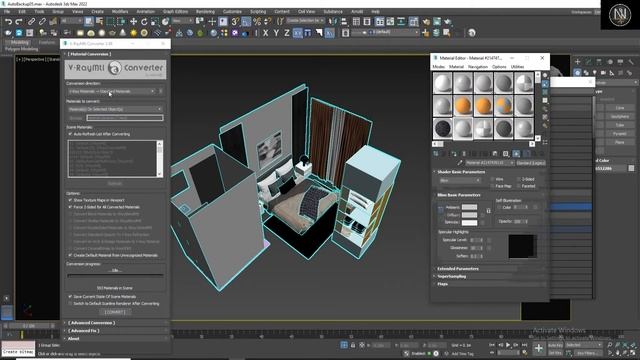This screenshot has height=360, width=640.
Task: Activate the Select and Move tool
Action: (133, 22)
